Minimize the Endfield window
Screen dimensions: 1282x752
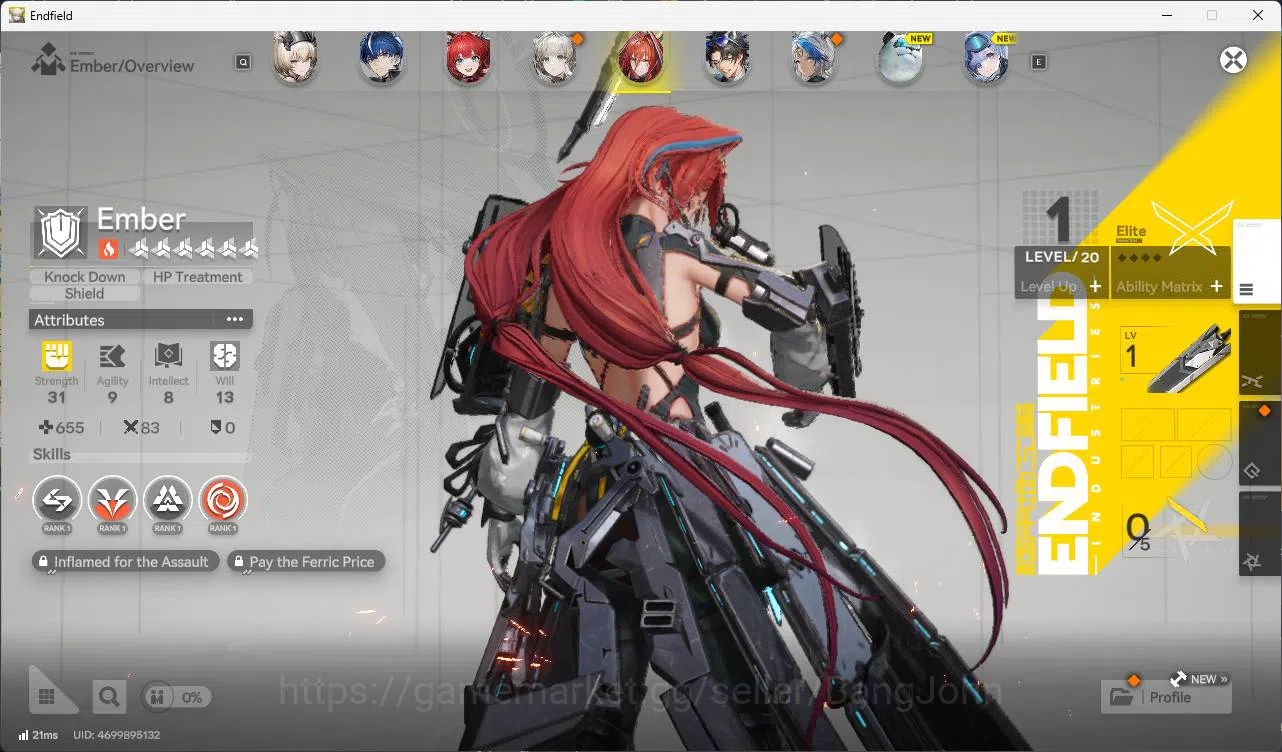1167,15
